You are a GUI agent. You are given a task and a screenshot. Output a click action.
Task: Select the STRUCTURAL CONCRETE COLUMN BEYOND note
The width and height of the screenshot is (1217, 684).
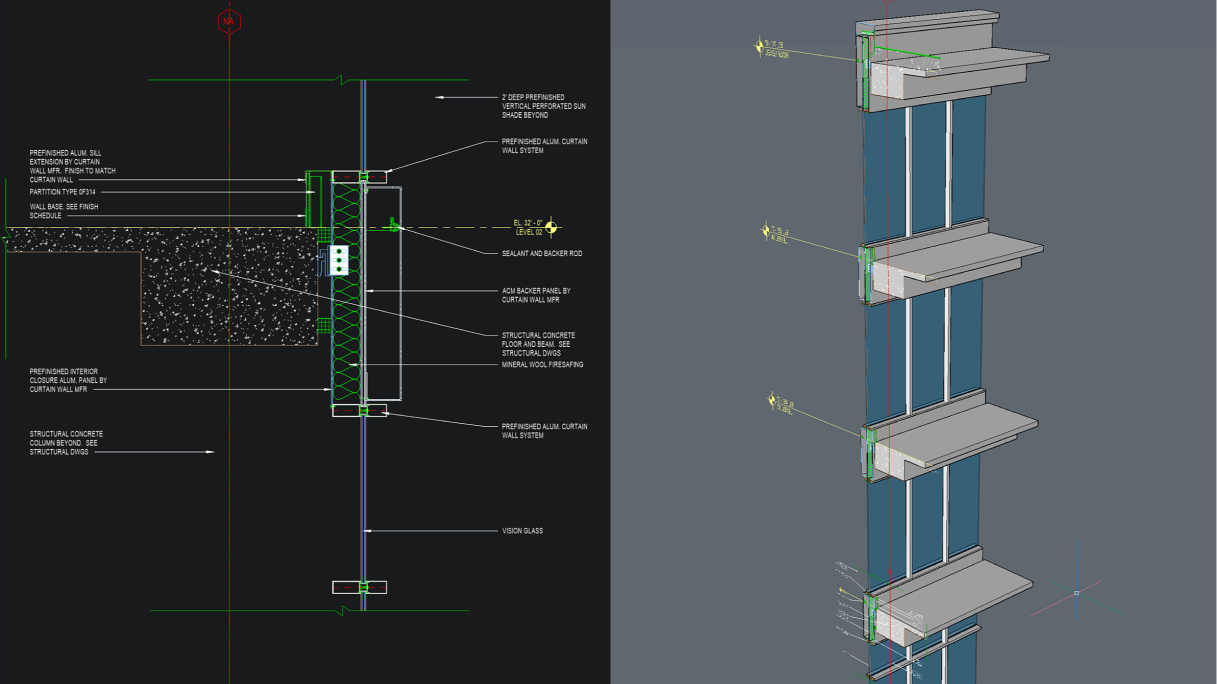pos(64,442)
